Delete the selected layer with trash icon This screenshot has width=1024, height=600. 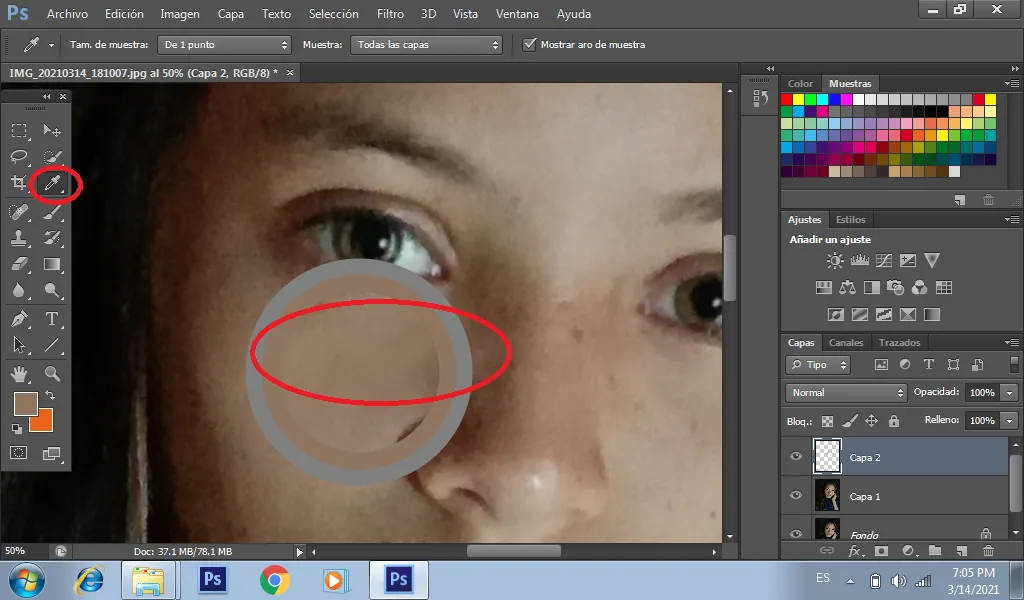point(989,551)
